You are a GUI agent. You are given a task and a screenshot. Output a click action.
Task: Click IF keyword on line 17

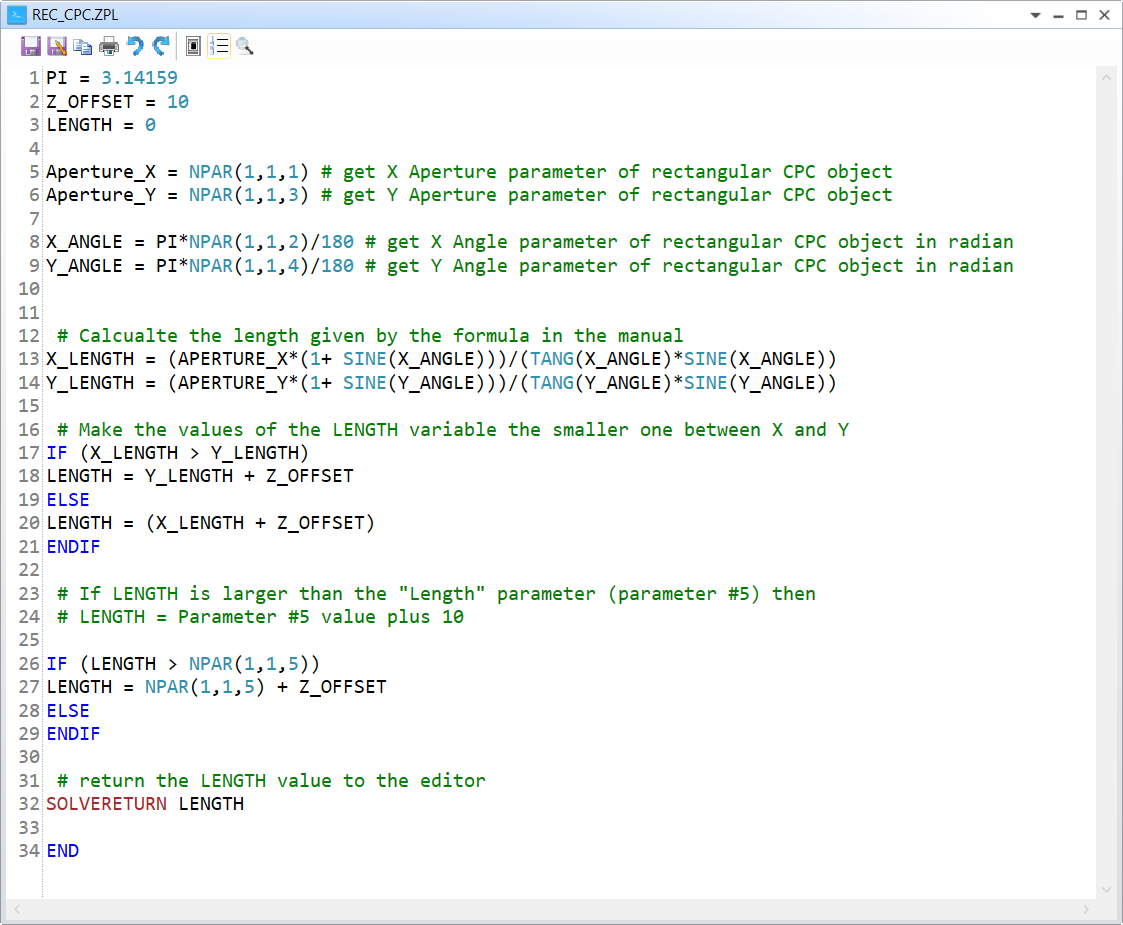point(57,452)
